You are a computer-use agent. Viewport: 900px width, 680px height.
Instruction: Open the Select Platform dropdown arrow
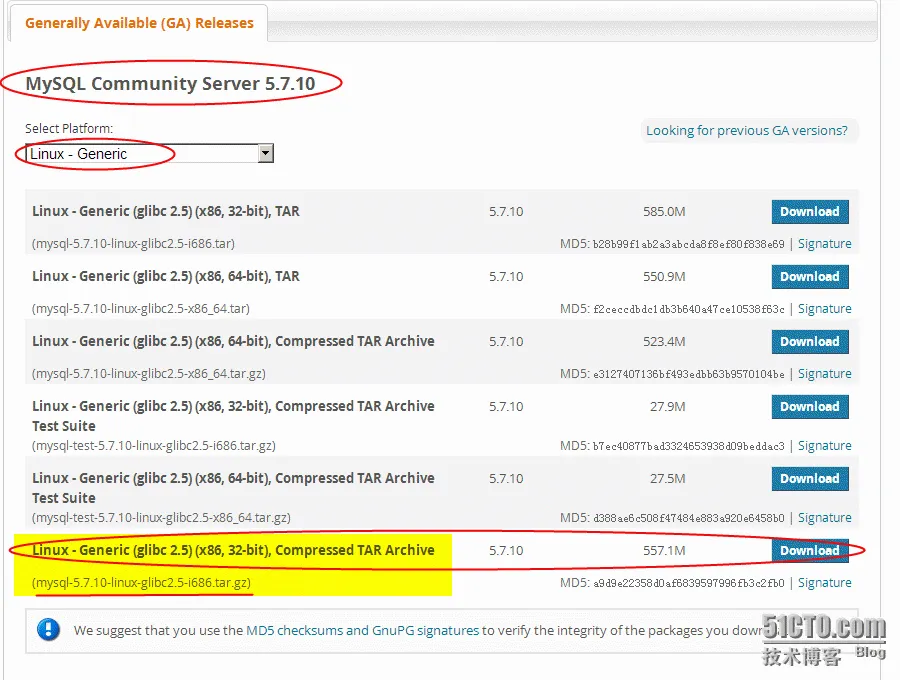pos(265,153)
